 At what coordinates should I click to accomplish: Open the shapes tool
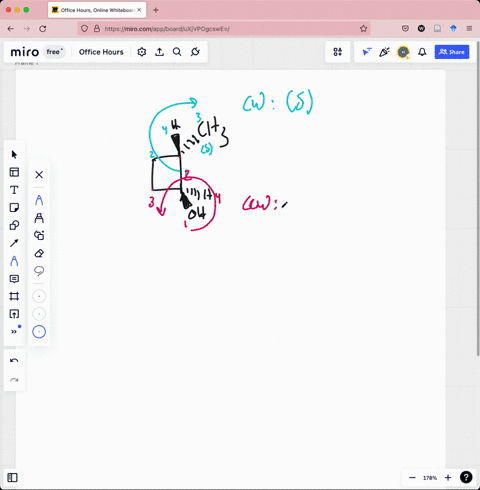point(14,225)
